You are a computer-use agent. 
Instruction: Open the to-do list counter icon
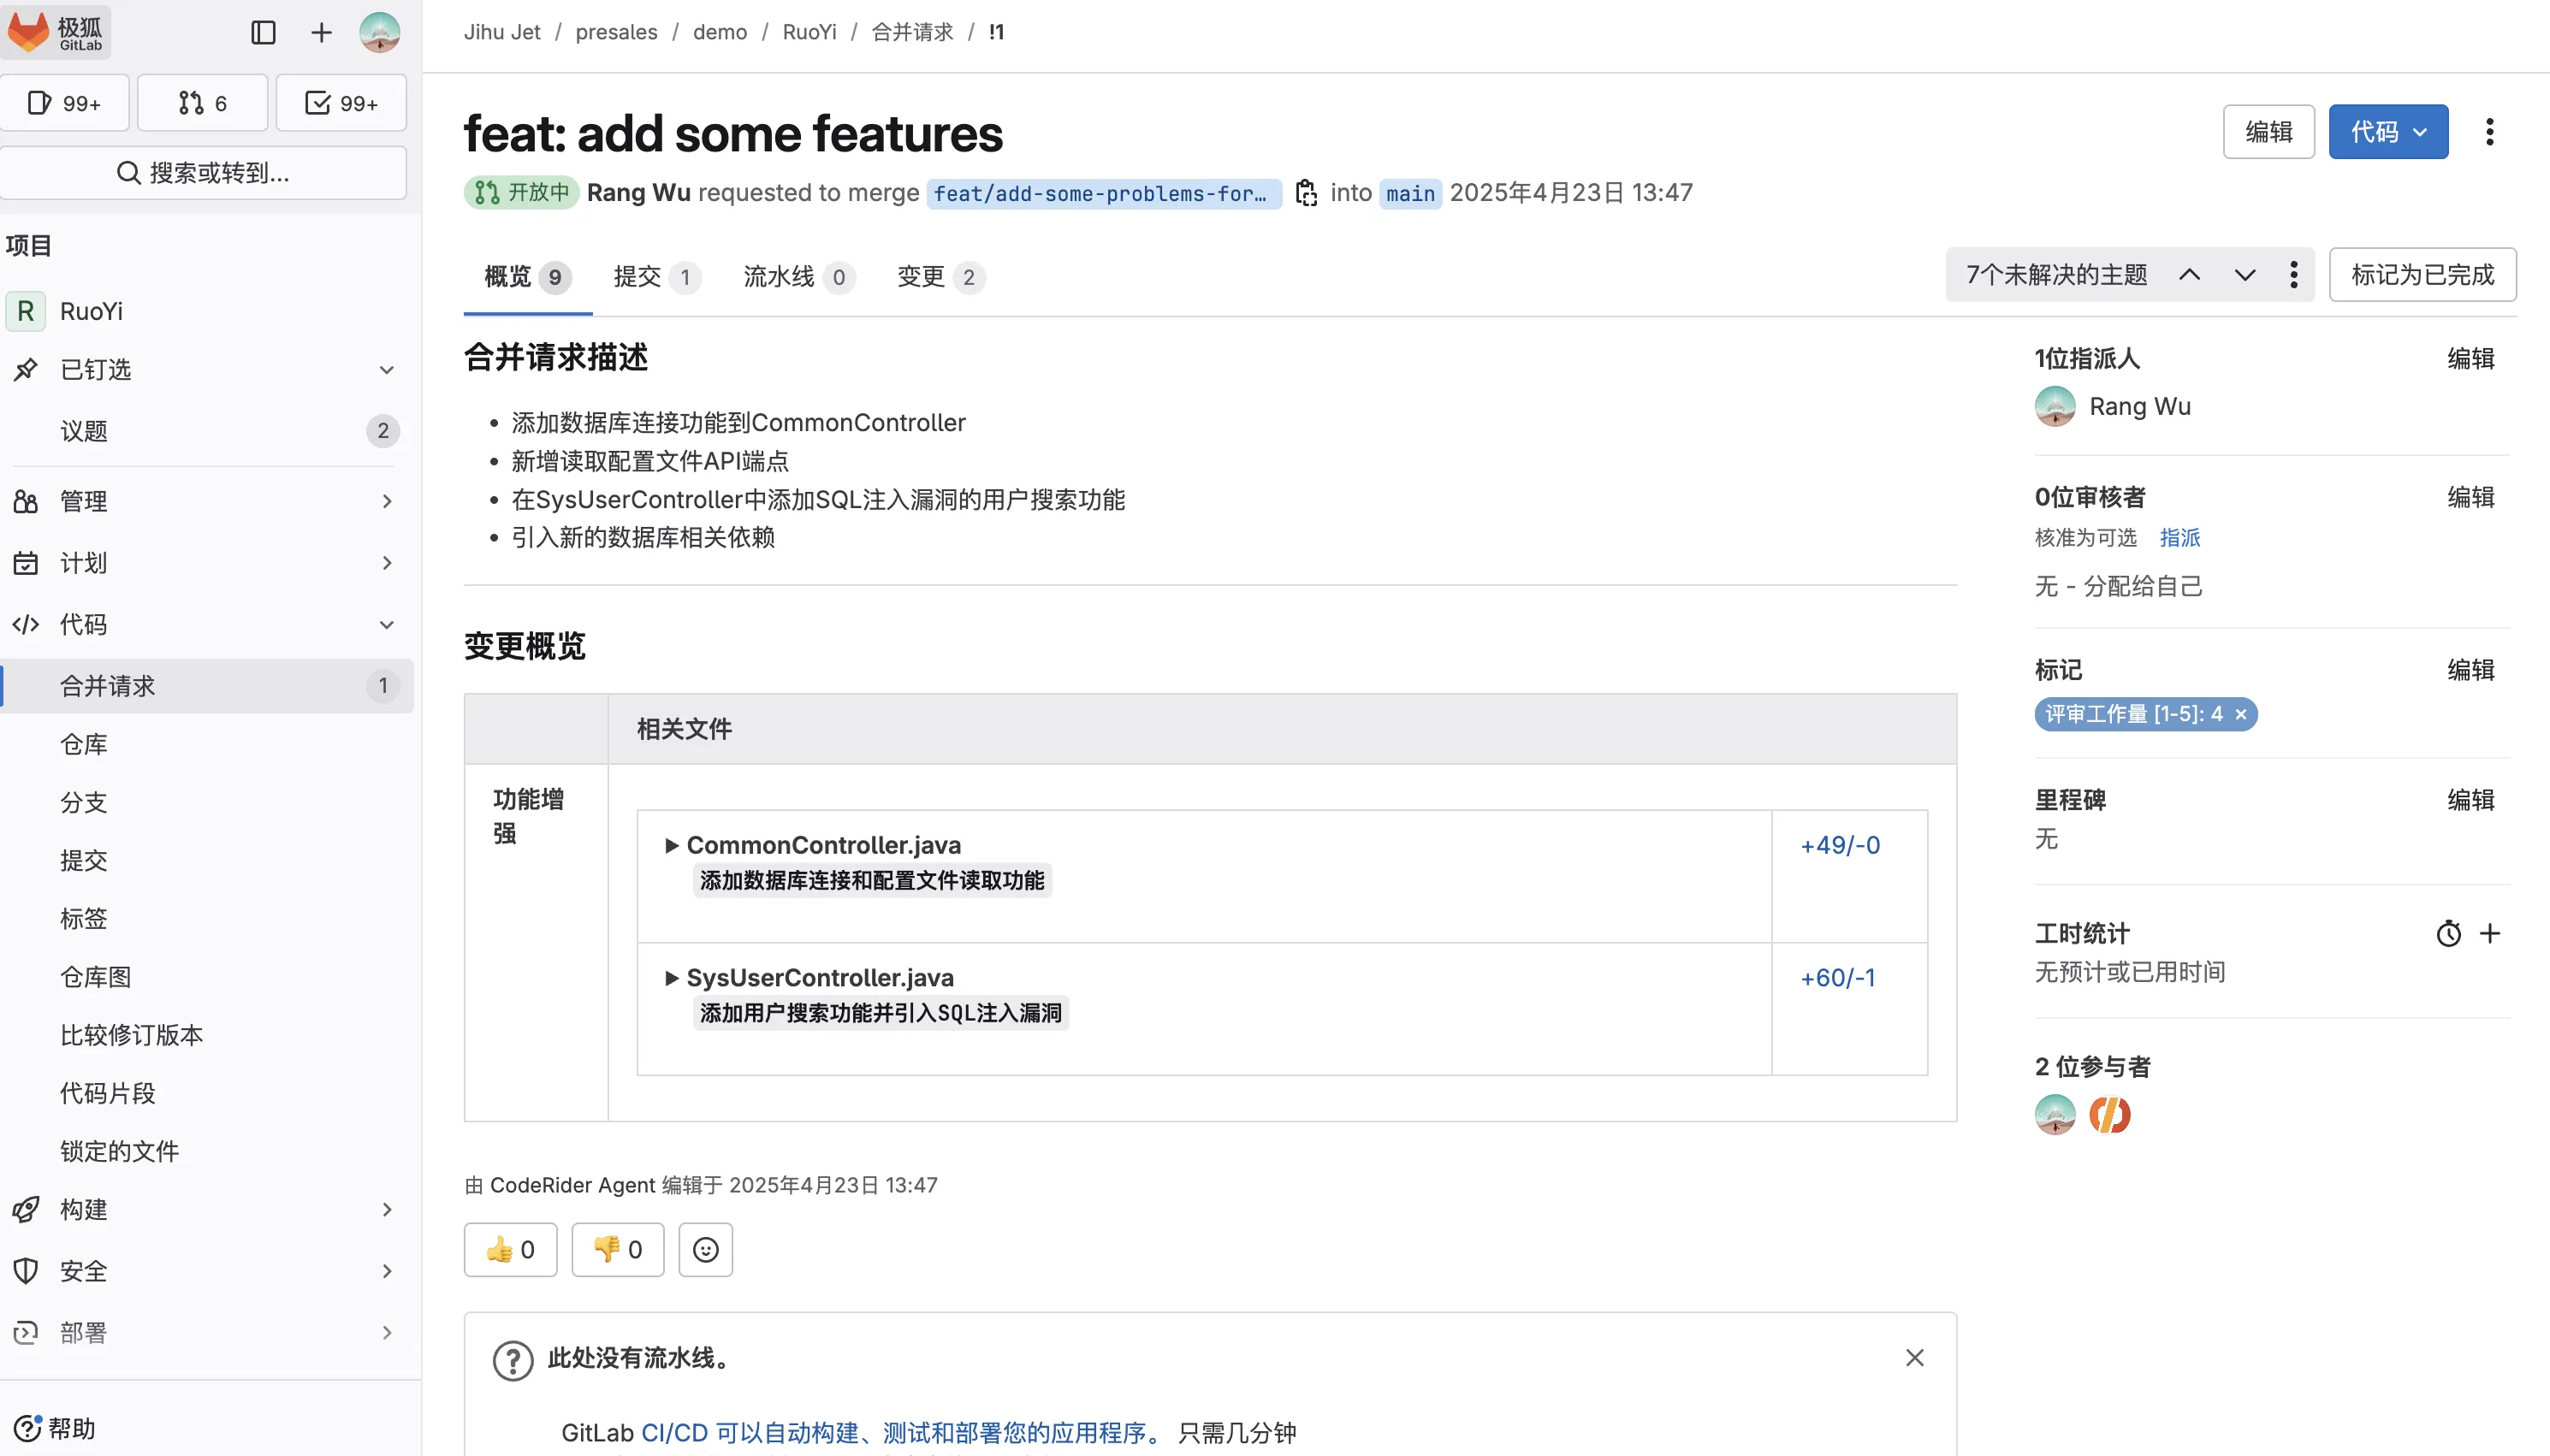pyautogui.click(x=341, y=103)
